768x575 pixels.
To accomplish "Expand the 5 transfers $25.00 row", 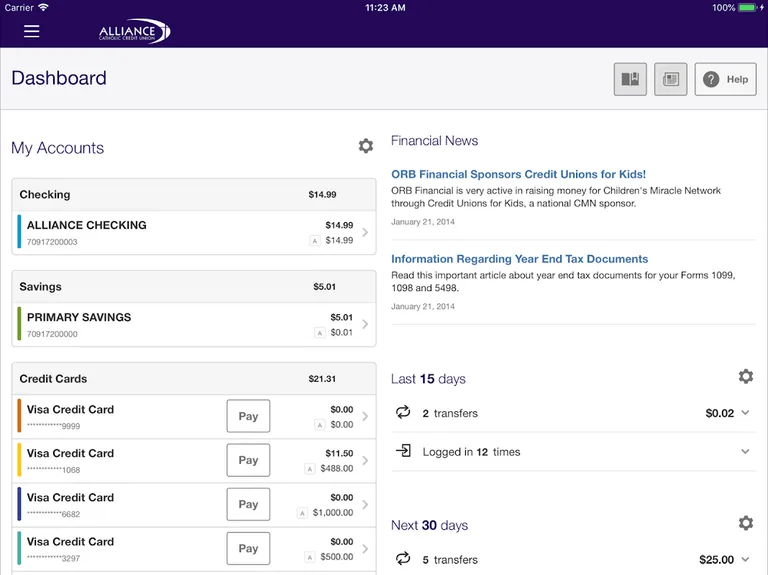I will 574,559.
